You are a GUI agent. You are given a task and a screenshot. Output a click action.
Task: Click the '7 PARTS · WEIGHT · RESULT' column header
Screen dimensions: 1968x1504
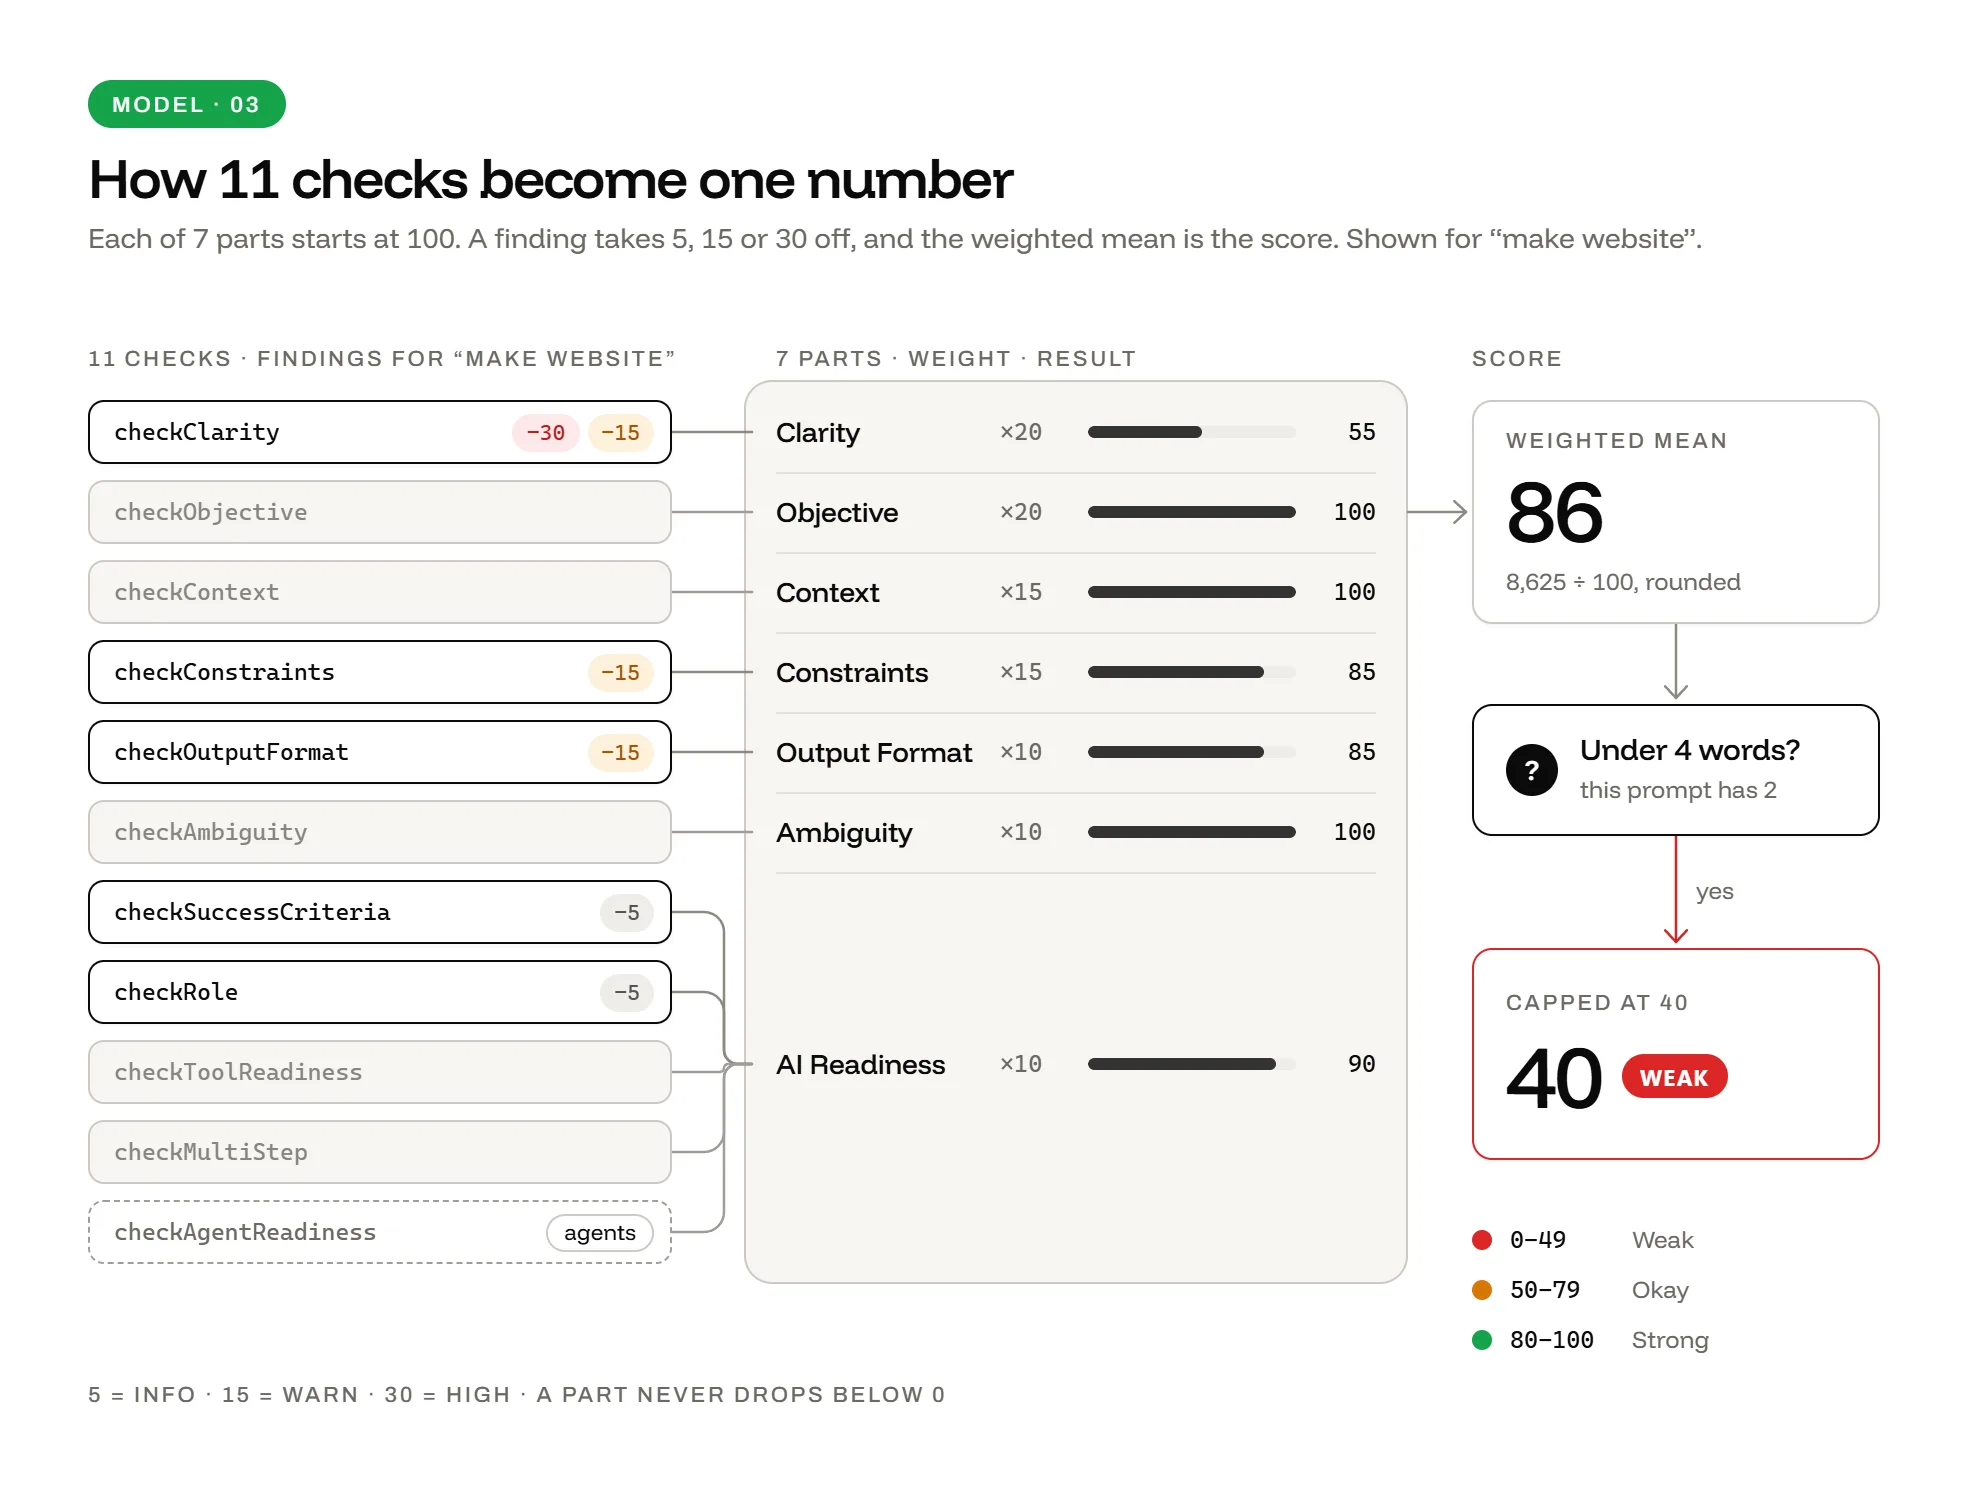pos(956,359)
